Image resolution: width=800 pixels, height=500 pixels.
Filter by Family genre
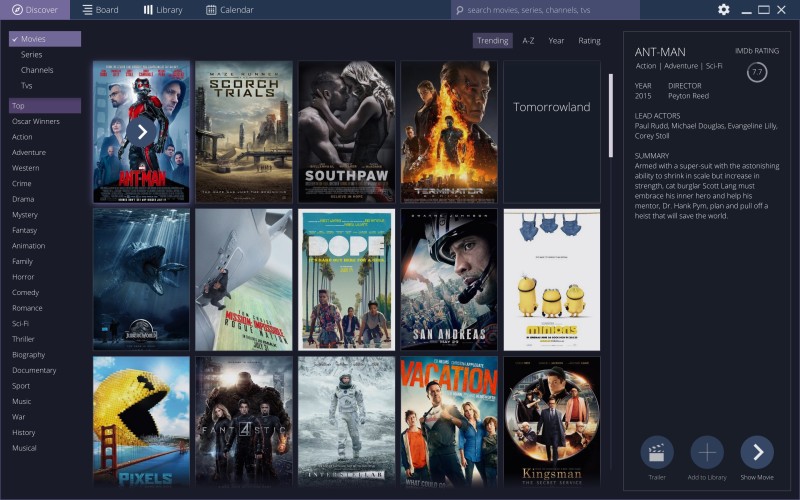point(22,261)
